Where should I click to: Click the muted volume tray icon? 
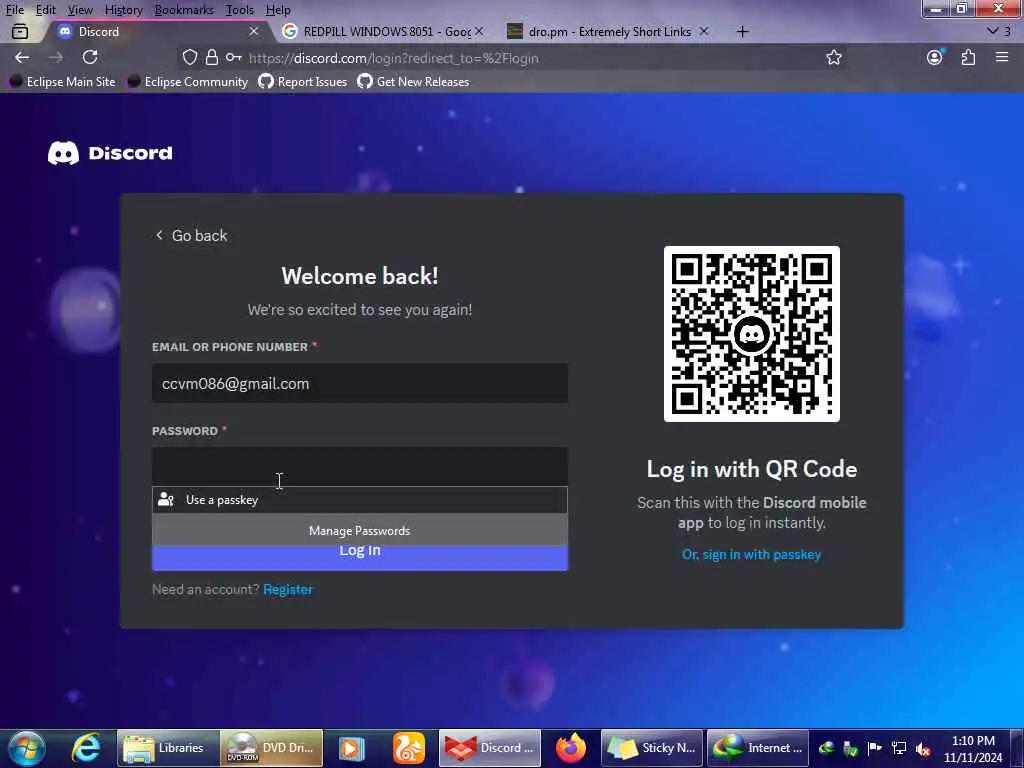[923, 749]
